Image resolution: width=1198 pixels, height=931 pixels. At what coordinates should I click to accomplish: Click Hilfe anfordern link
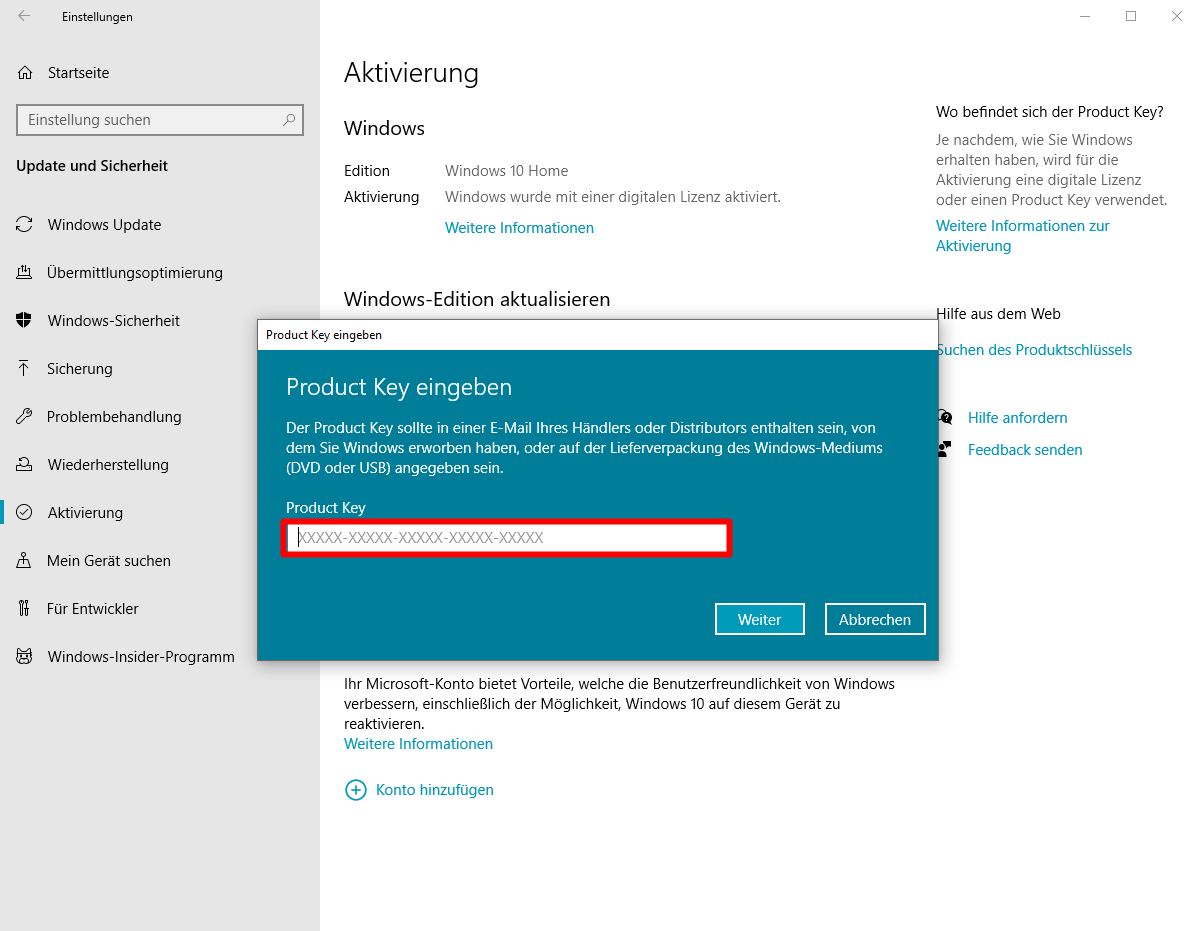coord(1017,418)
